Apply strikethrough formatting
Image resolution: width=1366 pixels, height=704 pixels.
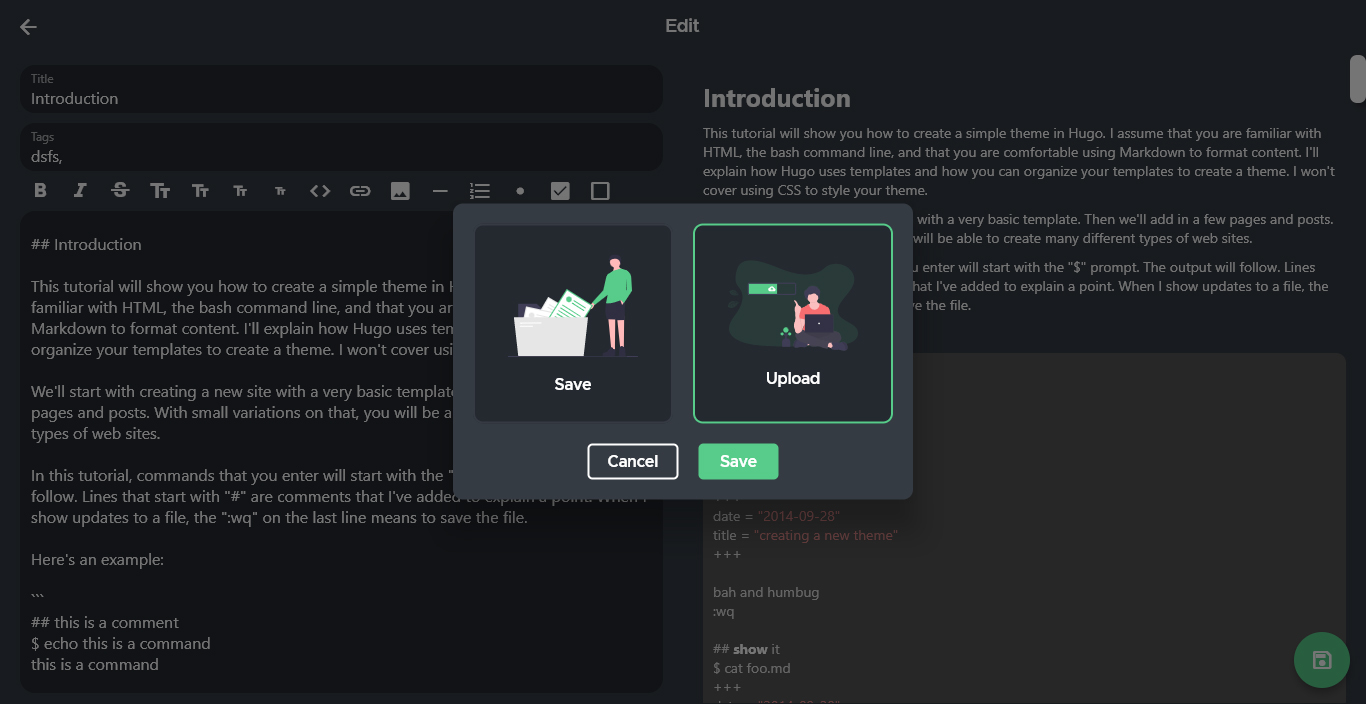pyautogui.click(x=120, y=191)
